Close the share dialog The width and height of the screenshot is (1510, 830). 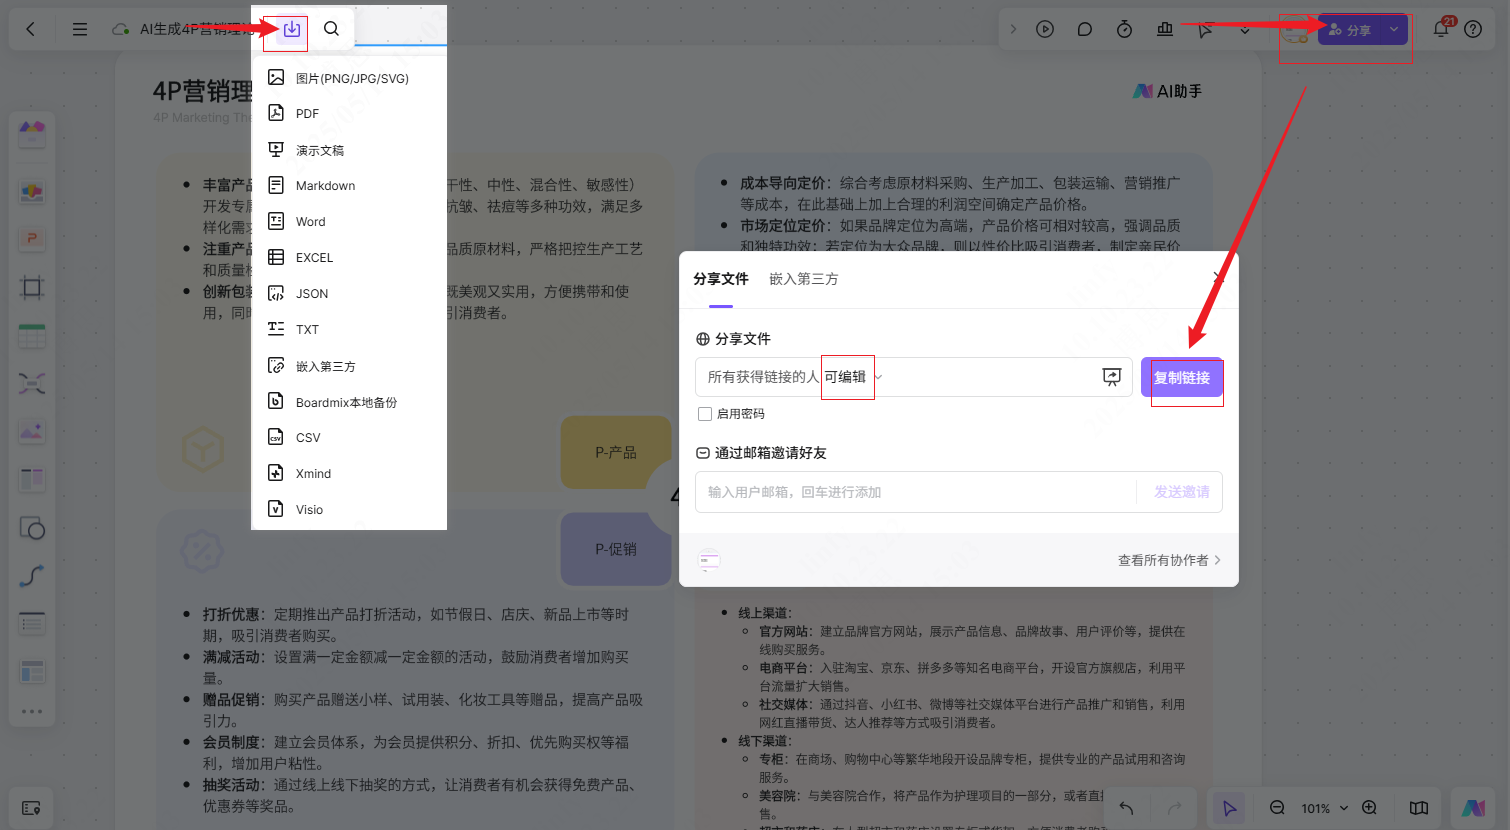[x=1217, y=278]
